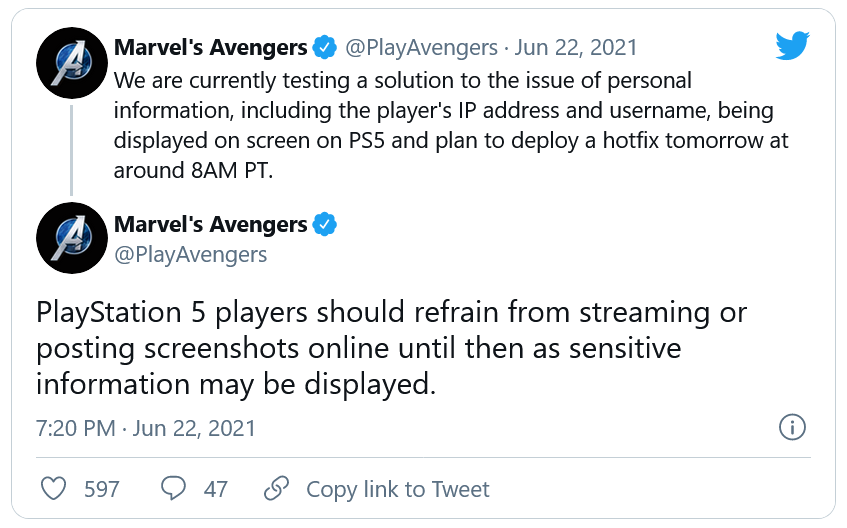The image size is (847, 528).
Task: Click the 597 likes count
Action: tap(102, 489)
